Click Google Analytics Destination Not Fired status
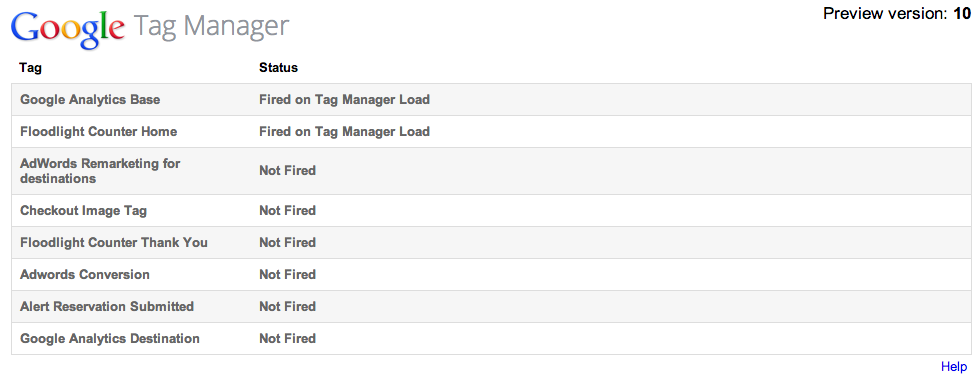This screenshot has height=381, width=980. [288, 339]
